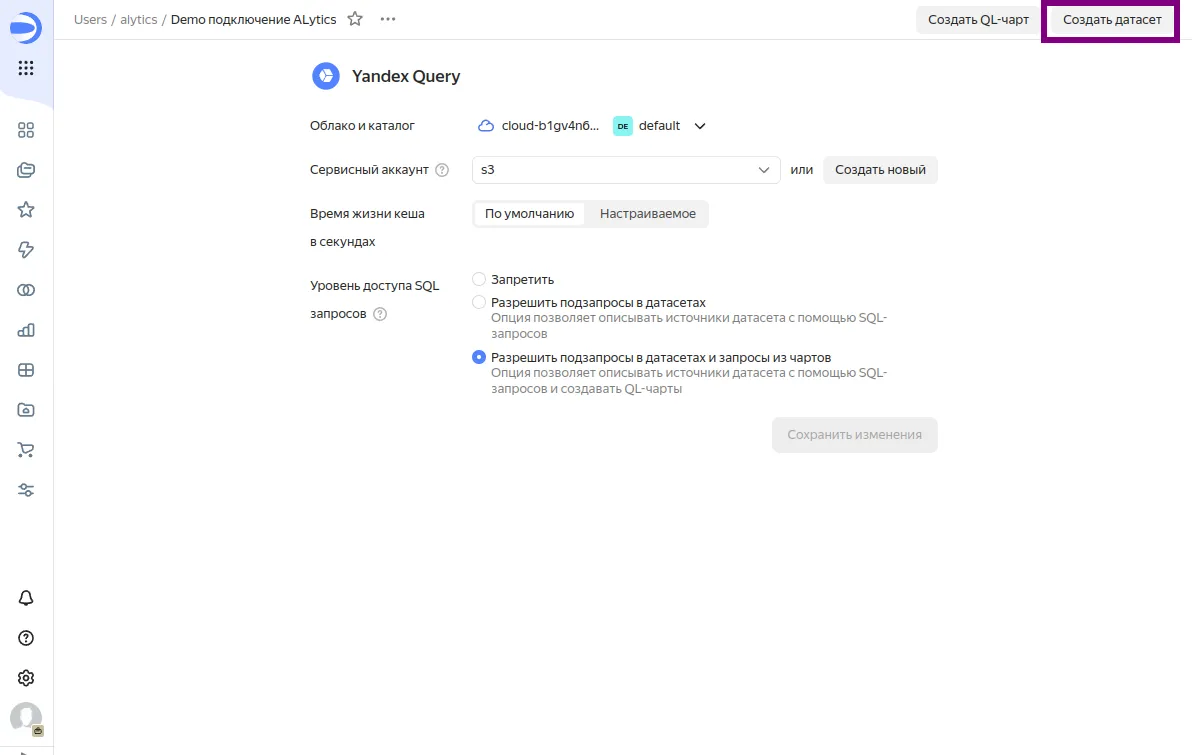Open Favorites star in the sidebar
Viewport: 1192px width, 755px height.
[26, 210]
